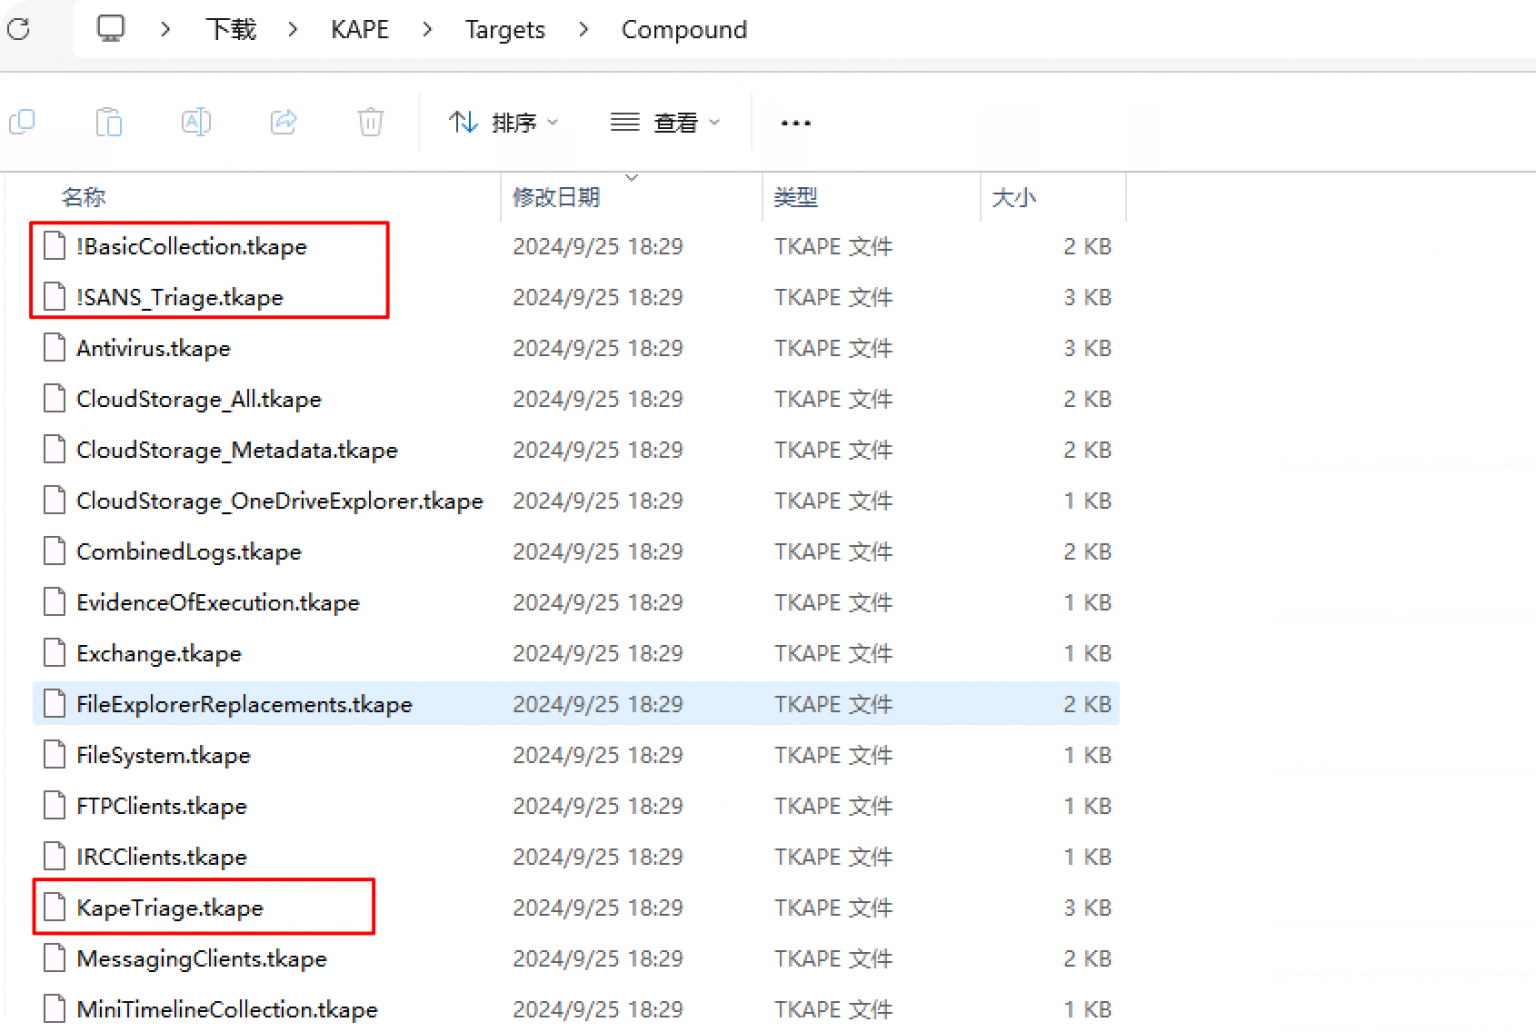
Task: Sort files by the 大小 column header
Action: [x=1014, y=197]
